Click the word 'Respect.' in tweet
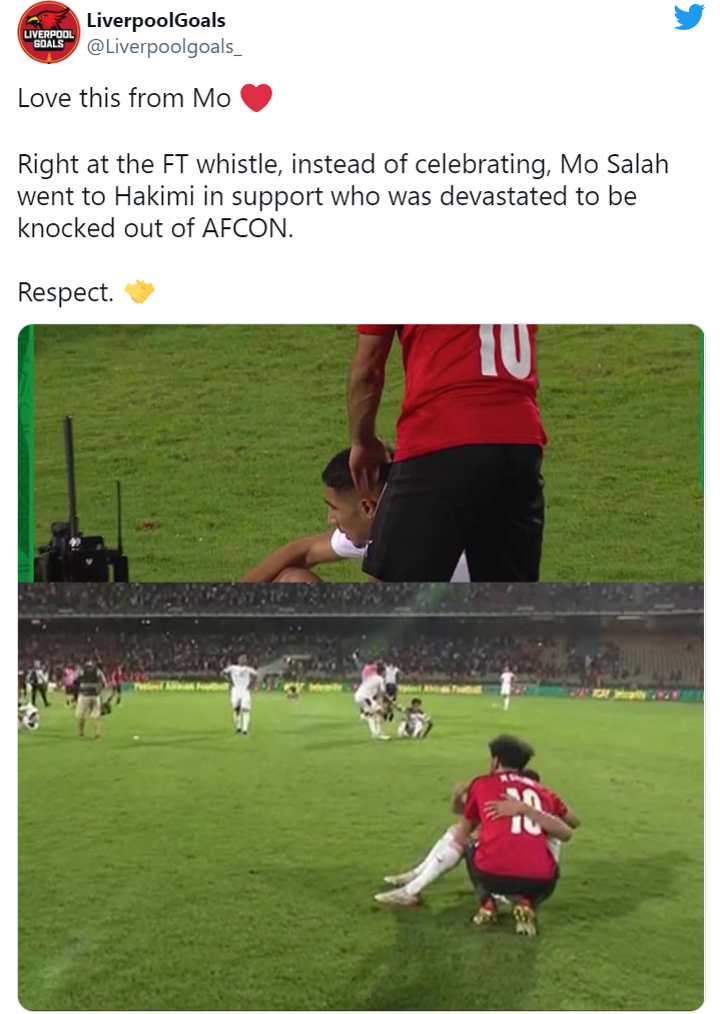 (65, 292)
